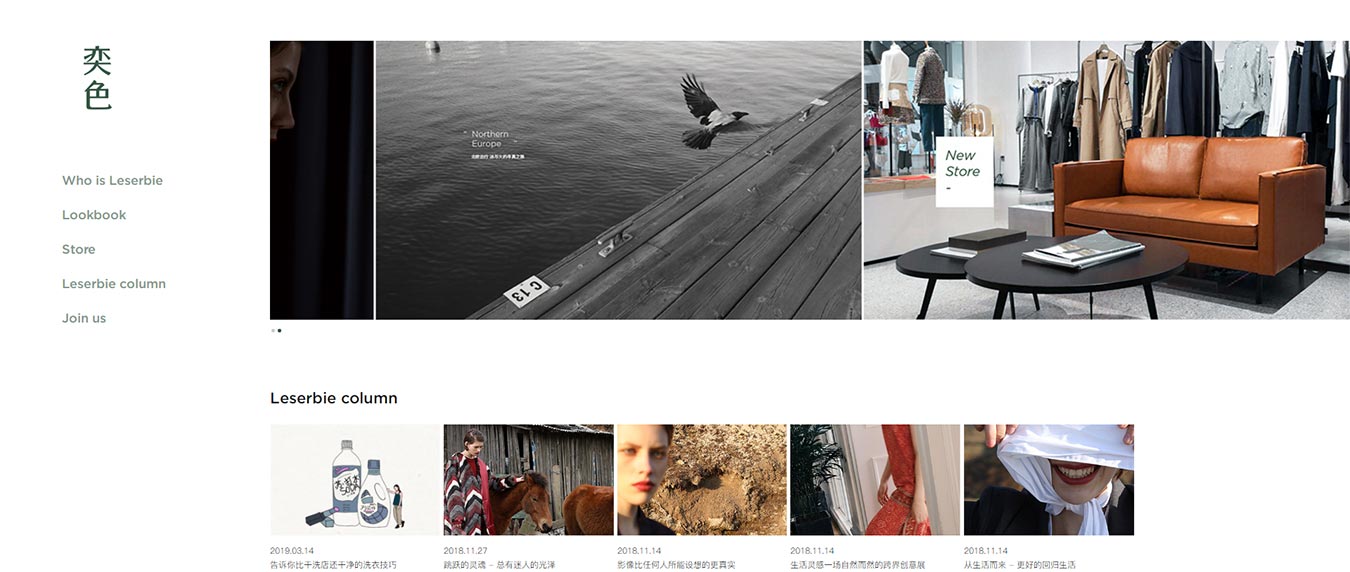Click the 2019.03.14 article title text
Image resolution: width=1350 pixels, height=572 pixels.
pos(333,565)
